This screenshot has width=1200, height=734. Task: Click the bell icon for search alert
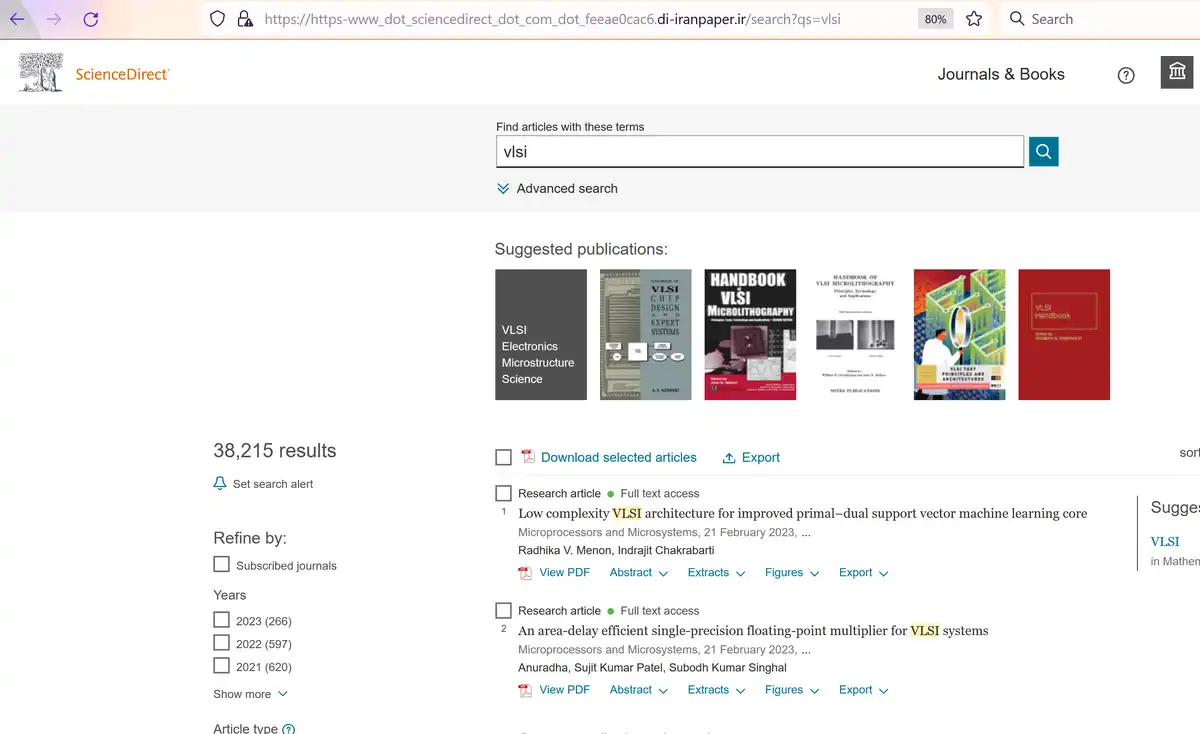pos(220,483)
